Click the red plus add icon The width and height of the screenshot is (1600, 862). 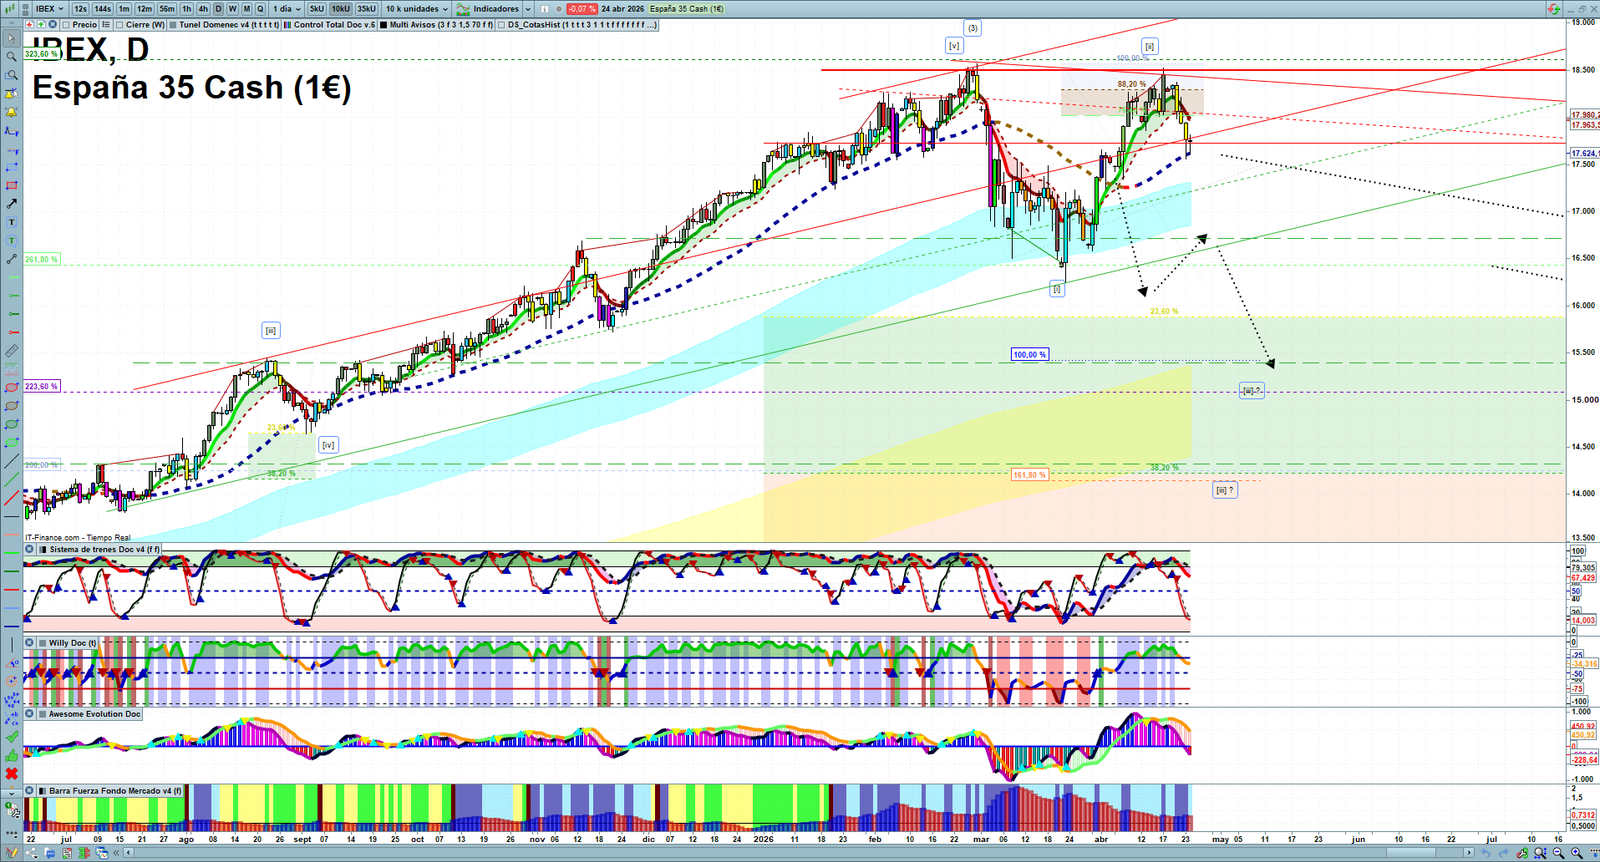pos(30,24)
